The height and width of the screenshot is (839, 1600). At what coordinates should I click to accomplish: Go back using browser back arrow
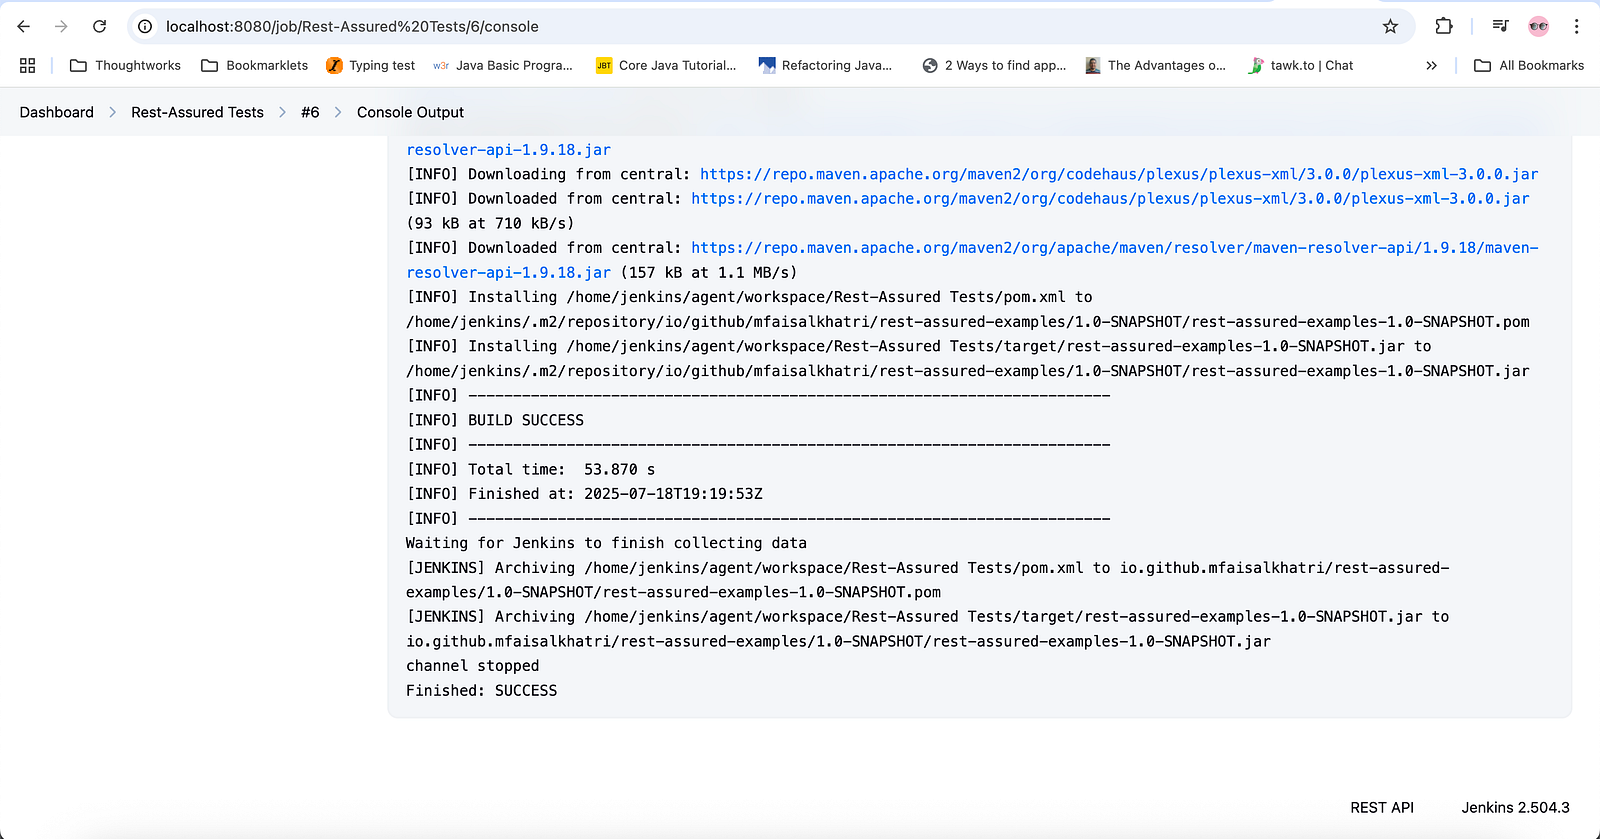pos(24,26)
